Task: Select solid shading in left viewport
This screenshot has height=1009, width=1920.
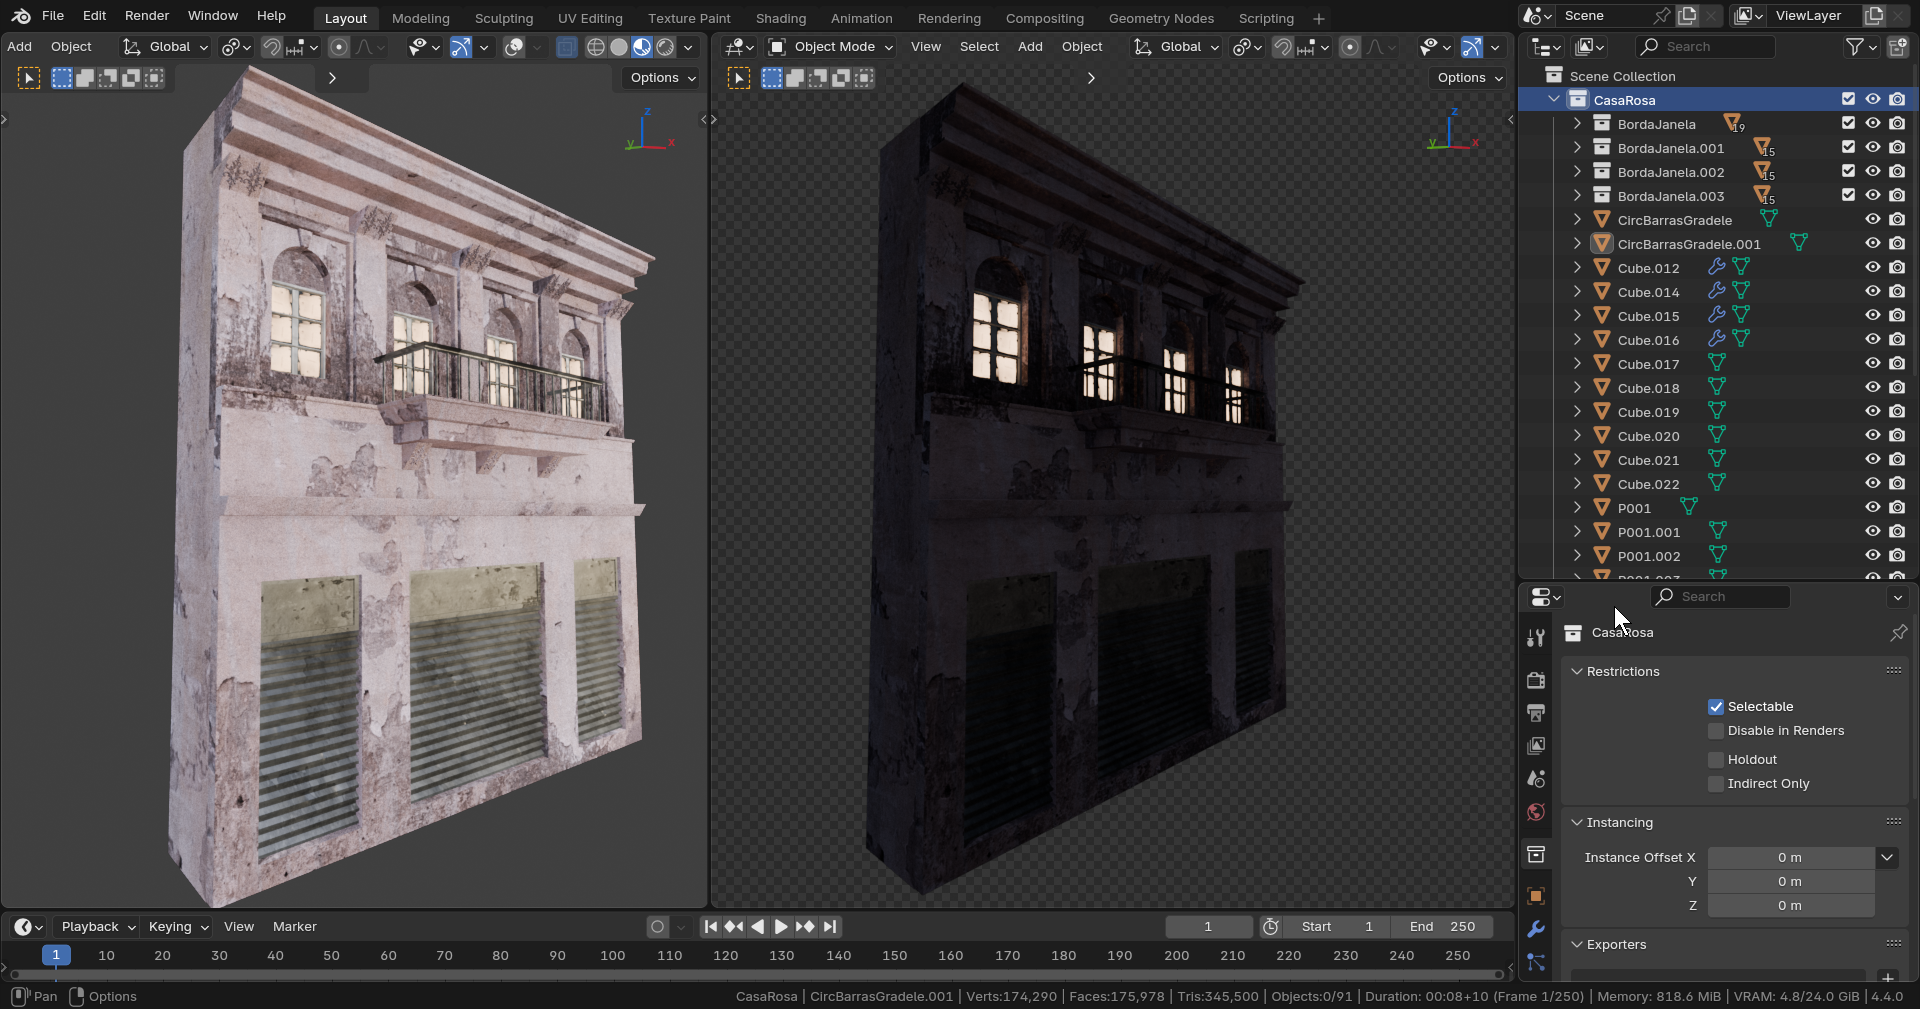Action: tap(619, 47)
